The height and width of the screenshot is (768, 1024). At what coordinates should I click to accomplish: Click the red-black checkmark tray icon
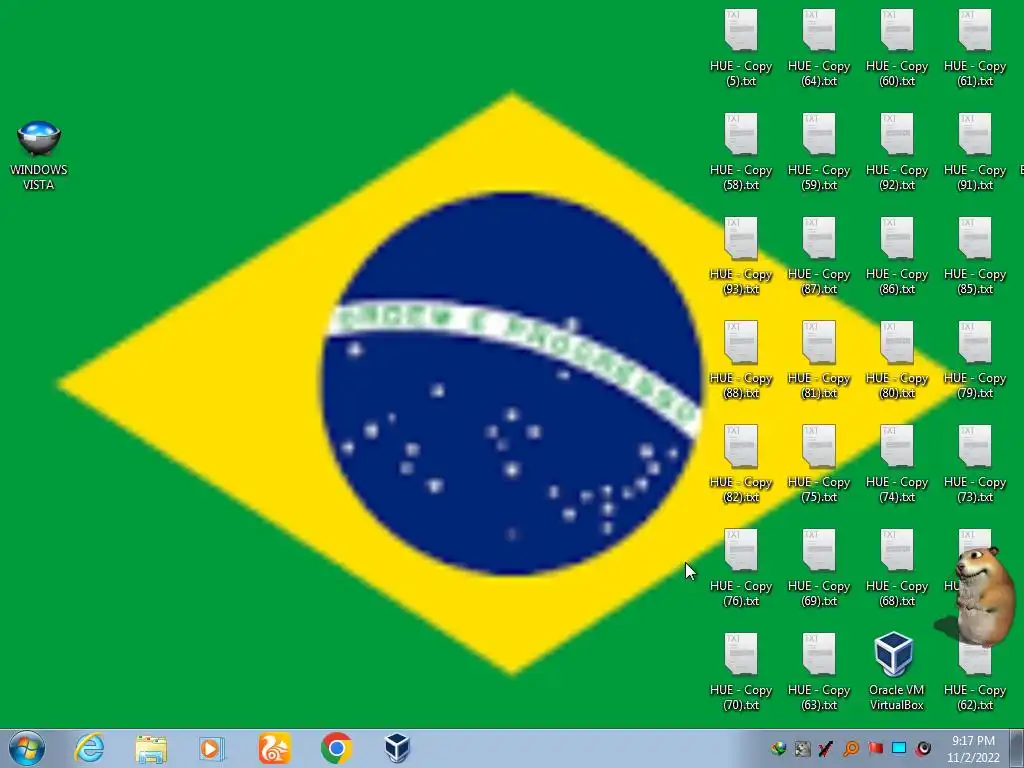pyautogui.click(x=825, y=748)
